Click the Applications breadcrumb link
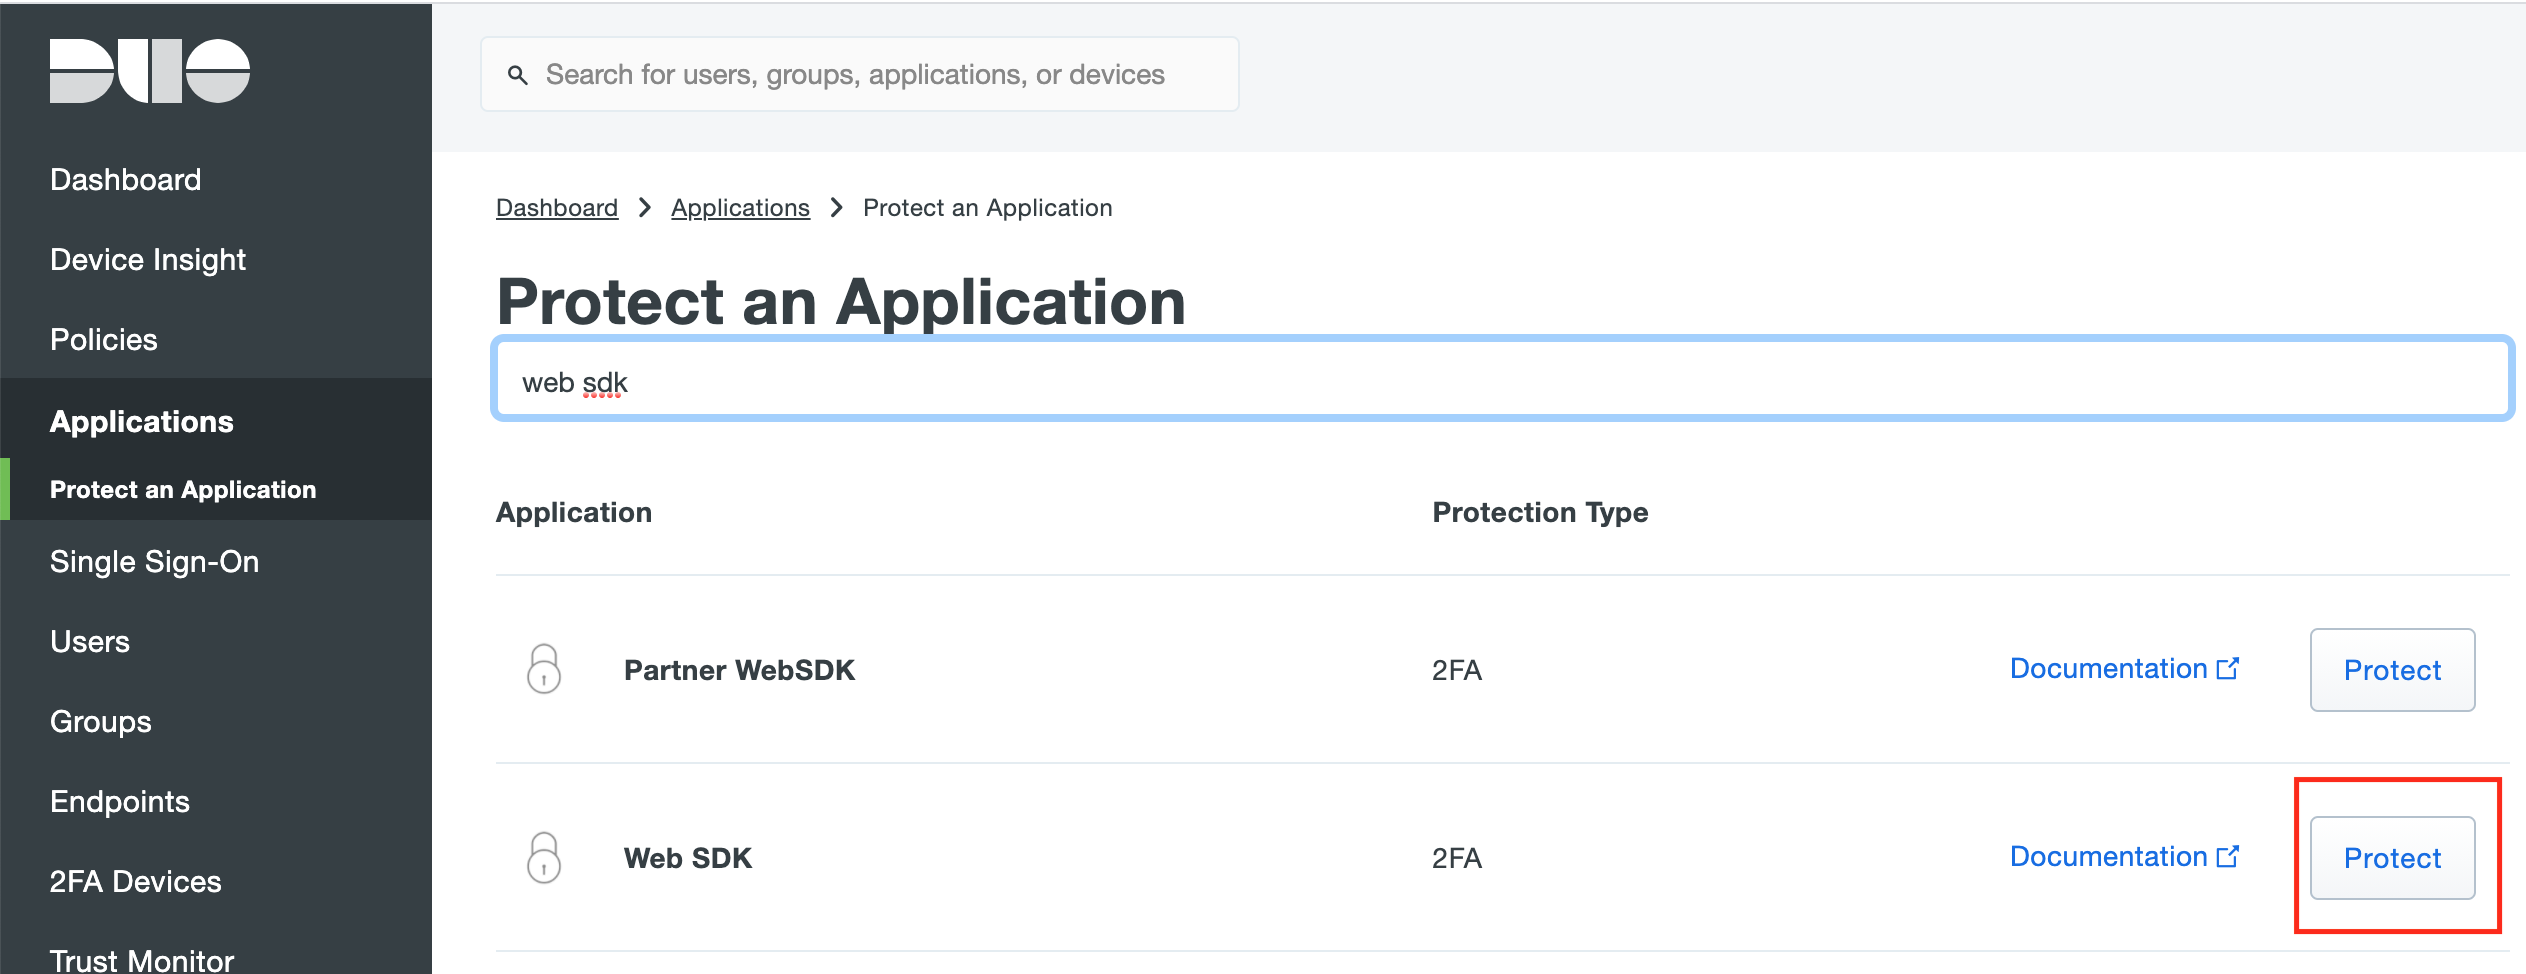Image resolution: width=2526 pixels, height=974 pixels. (x=740, y=208)
